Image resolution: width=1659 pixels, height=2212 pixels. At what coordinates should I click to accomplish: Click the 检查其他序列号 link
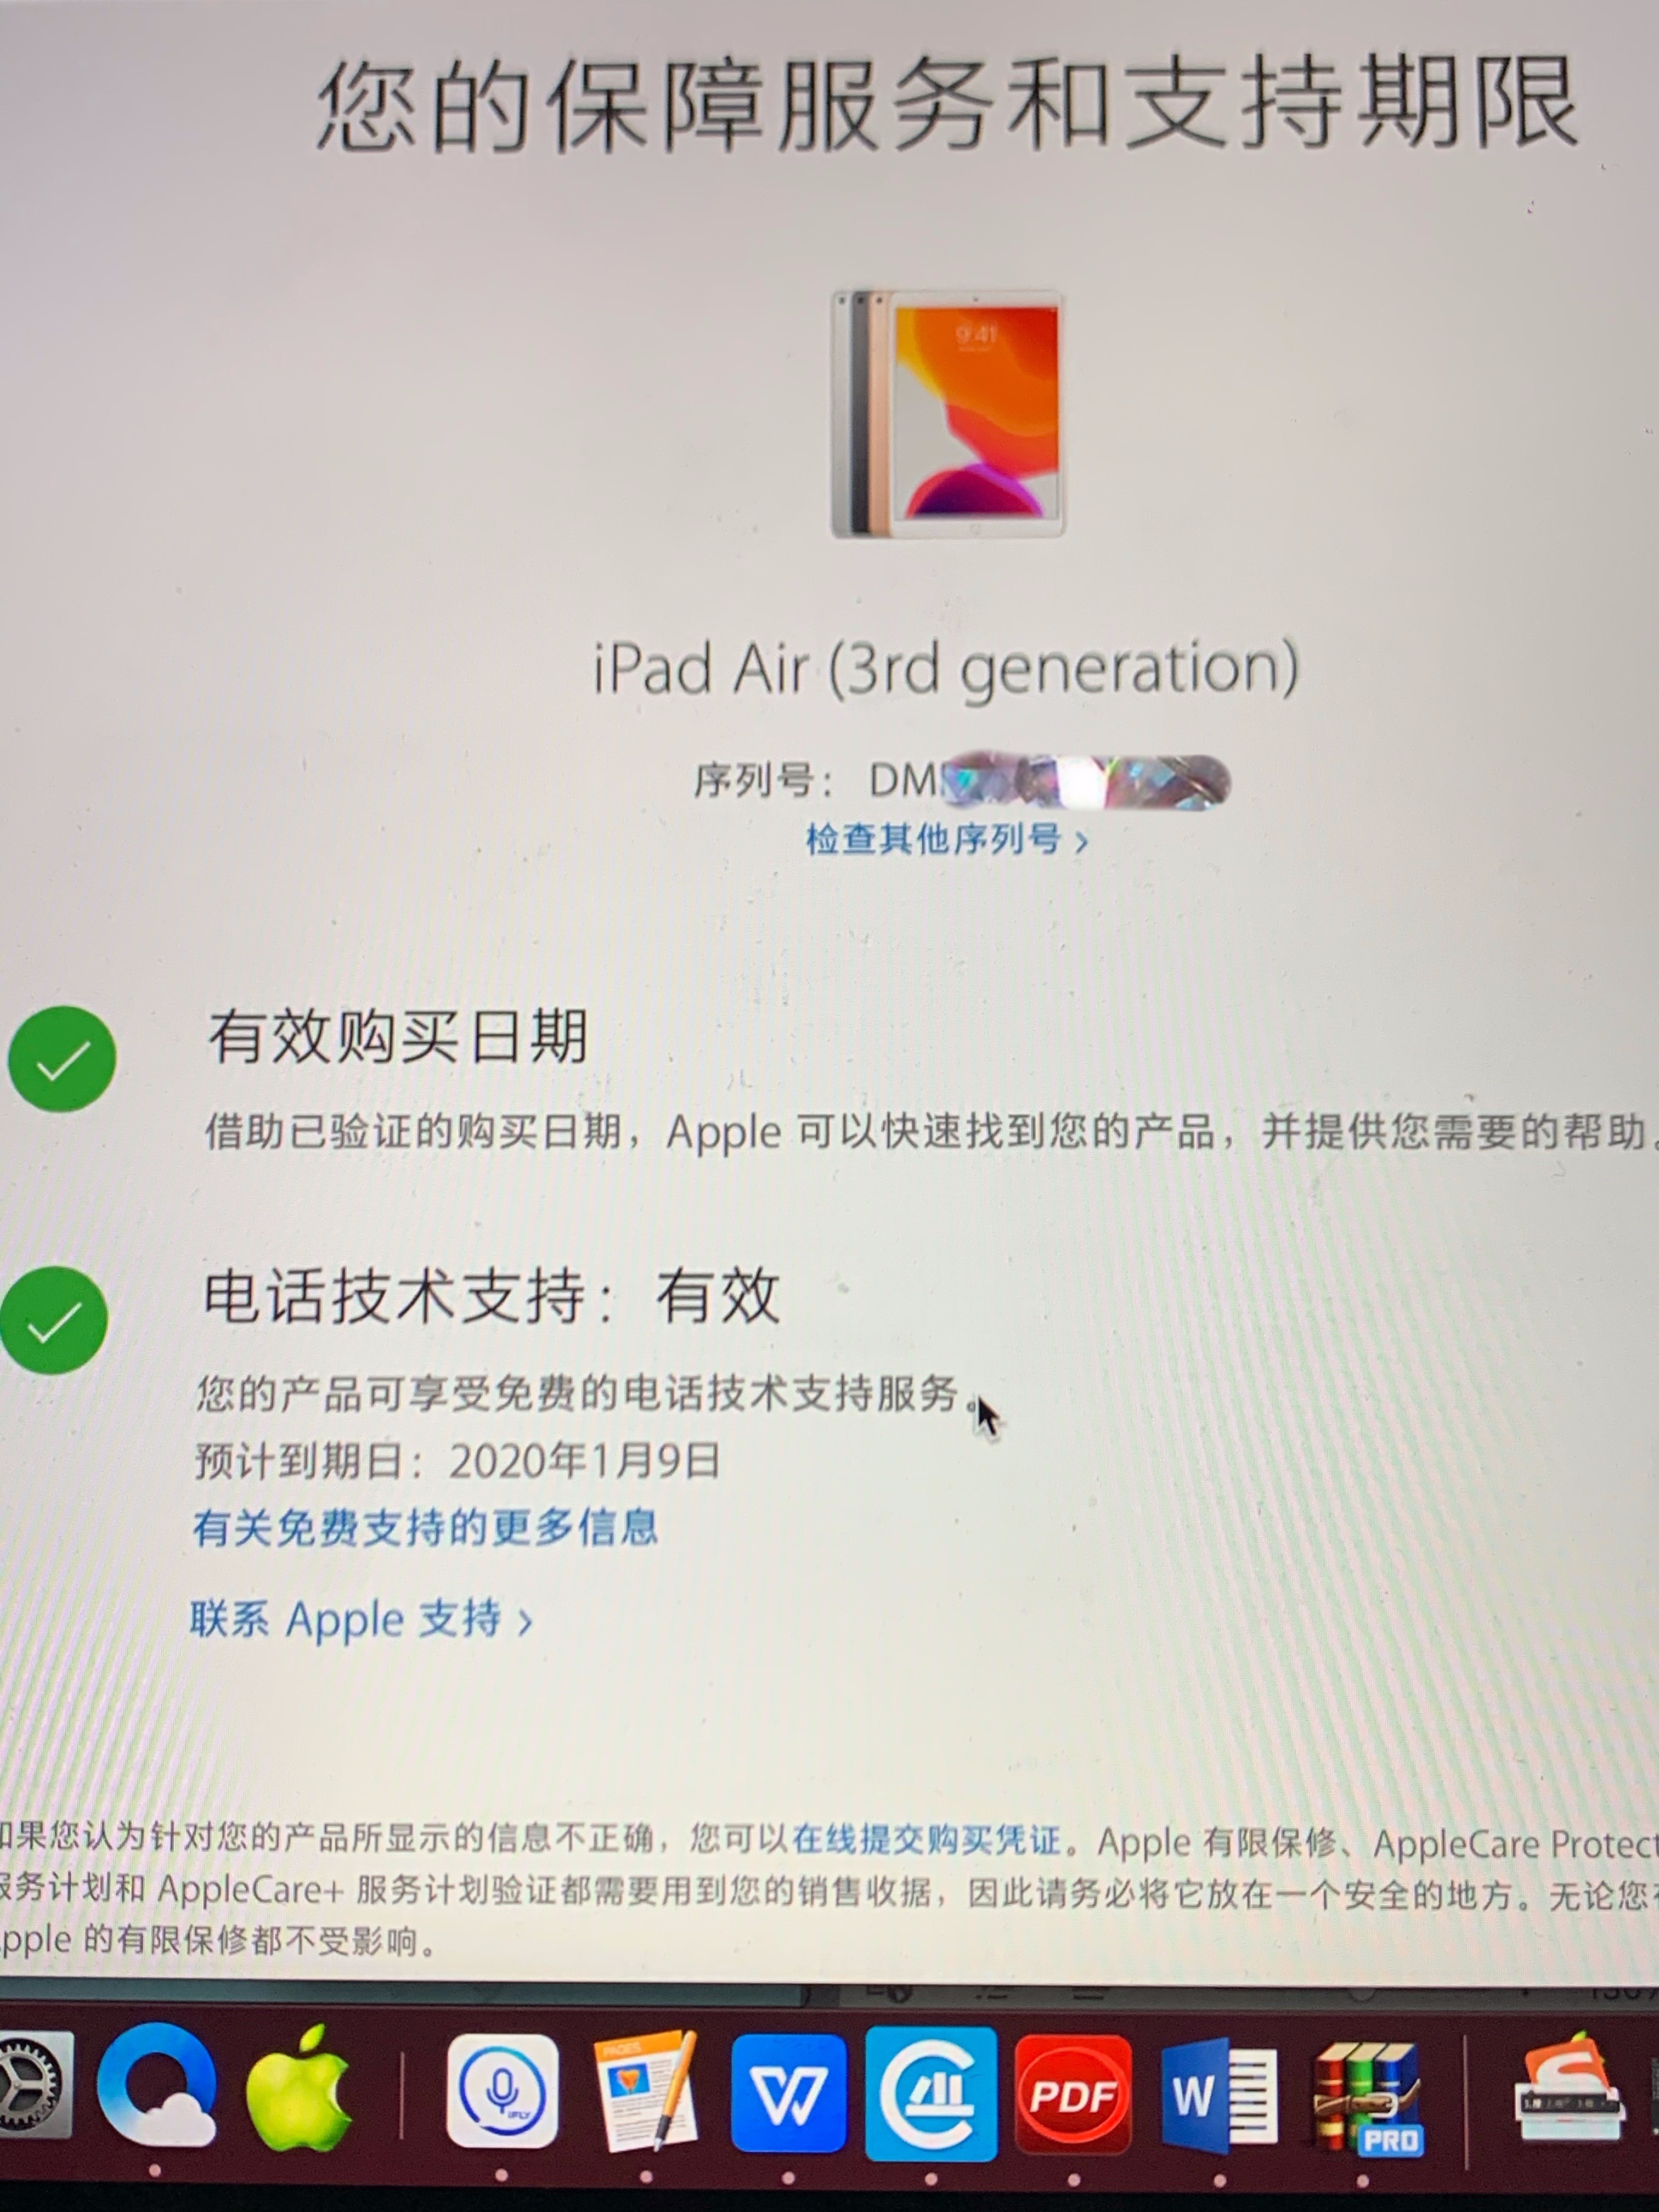click(946, 839)
